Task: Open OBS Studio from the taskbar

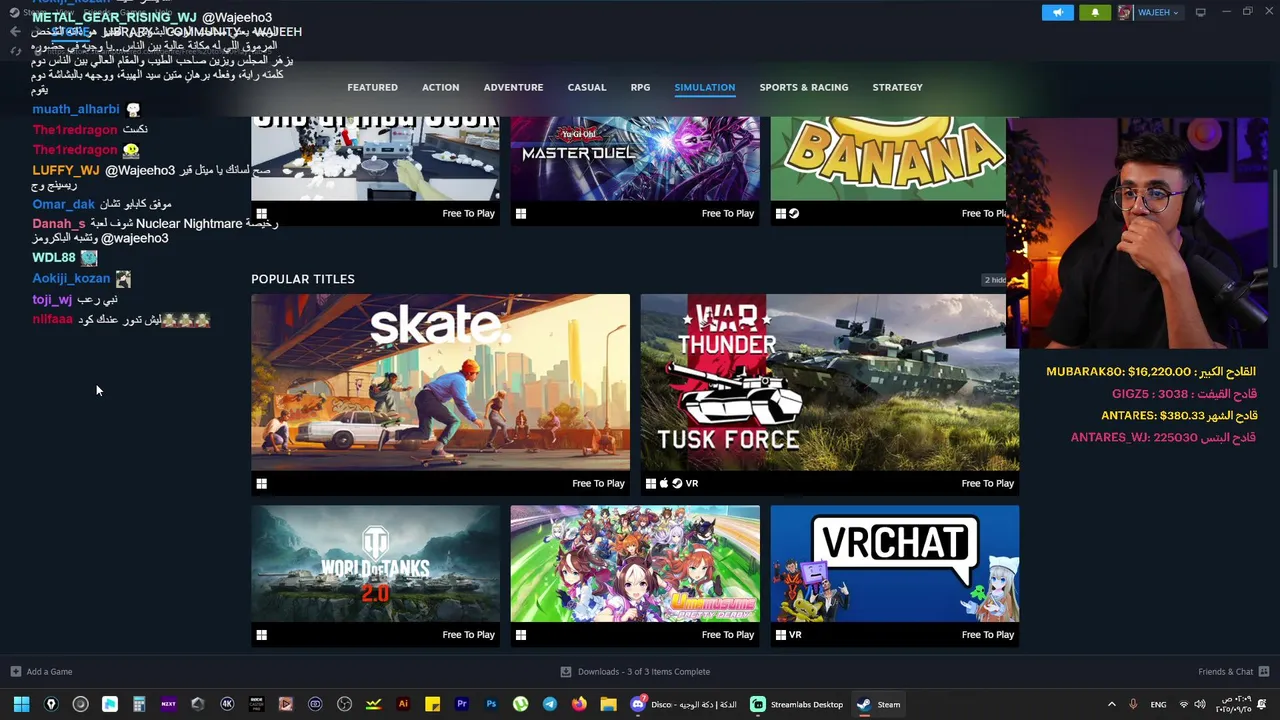Action: click(x=344, y=704)
